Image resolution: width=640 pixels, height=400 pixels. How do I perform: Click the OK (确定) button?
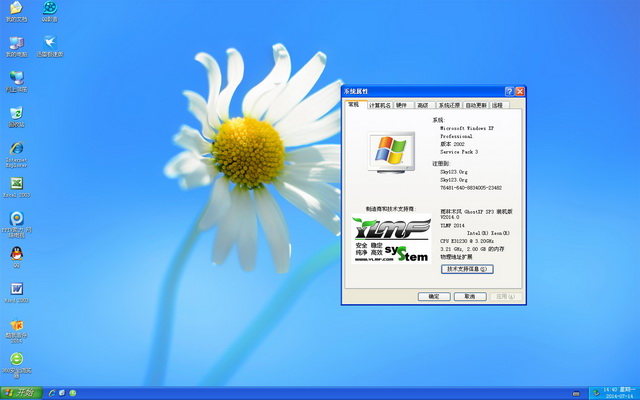(434, 296)
